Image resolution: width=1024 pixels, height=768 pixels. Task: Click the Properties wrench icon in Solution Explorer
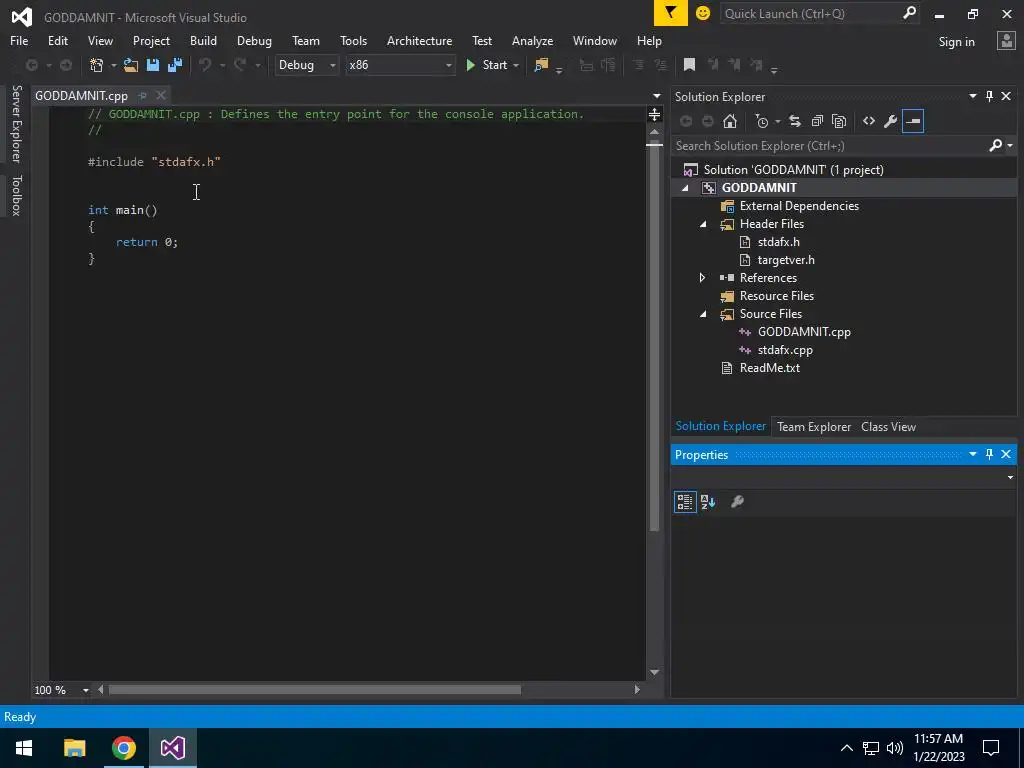click(x=890, y=121)
